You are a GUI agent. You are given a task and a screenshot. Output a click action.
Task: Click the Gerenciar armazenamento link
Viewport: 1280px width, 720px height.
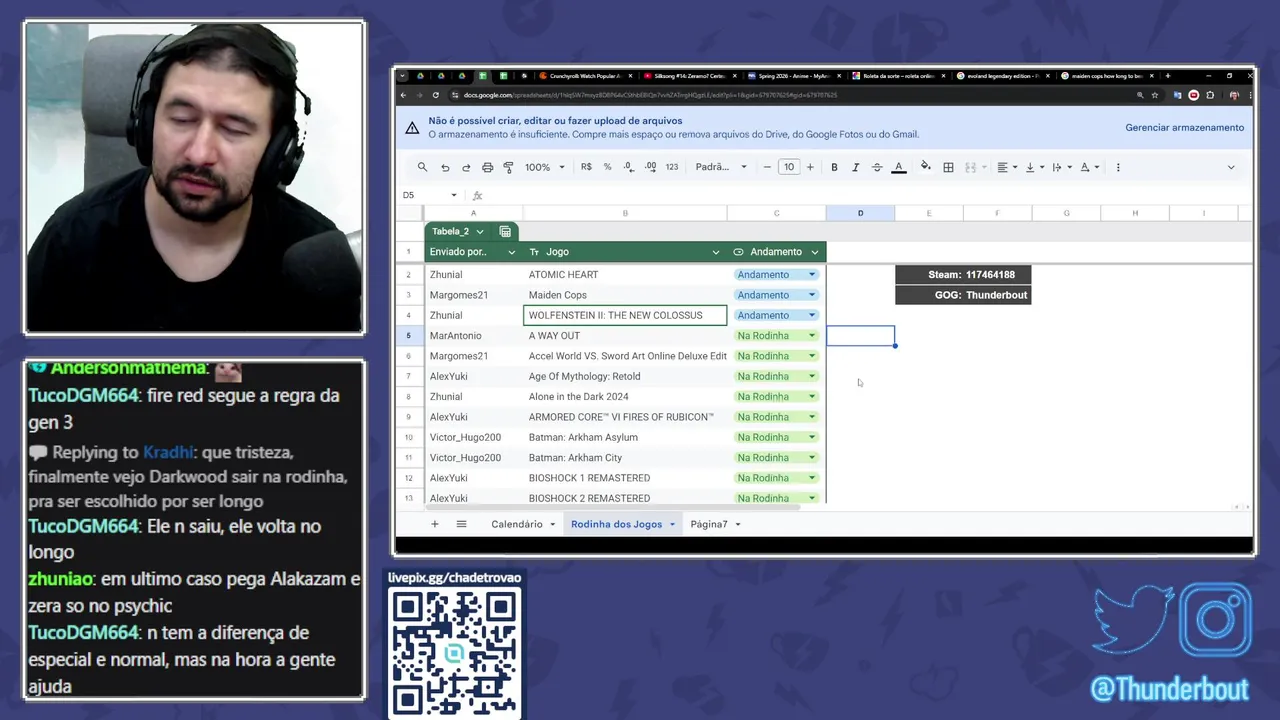(1184, 127)
